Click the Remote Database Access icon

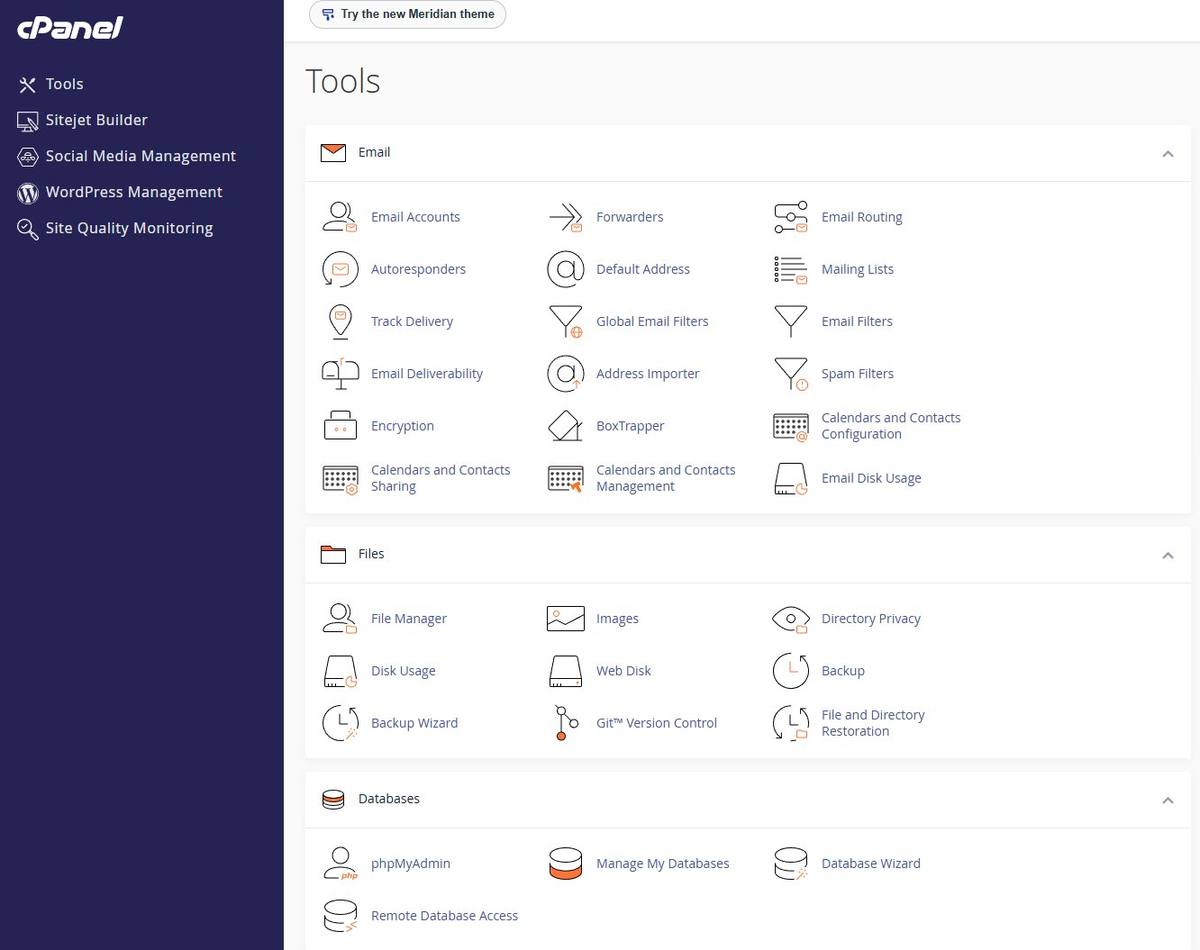(340, 915)
